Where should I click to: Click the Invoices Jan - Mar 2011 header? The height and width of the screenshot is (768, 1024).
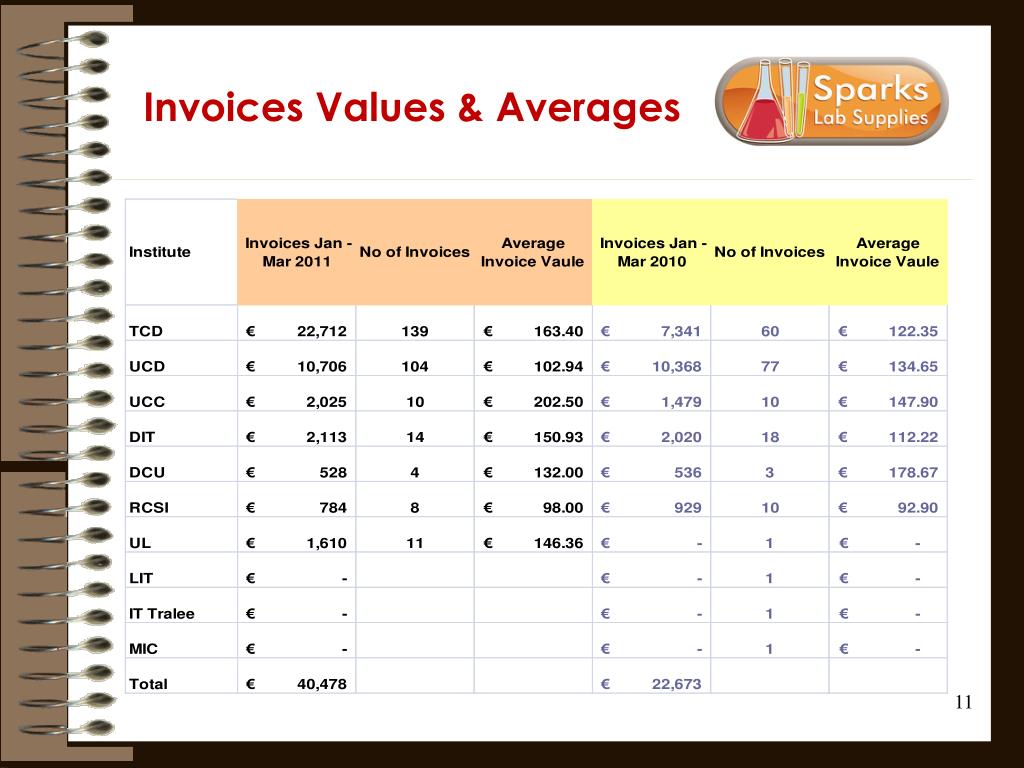[x=298, y=252]
